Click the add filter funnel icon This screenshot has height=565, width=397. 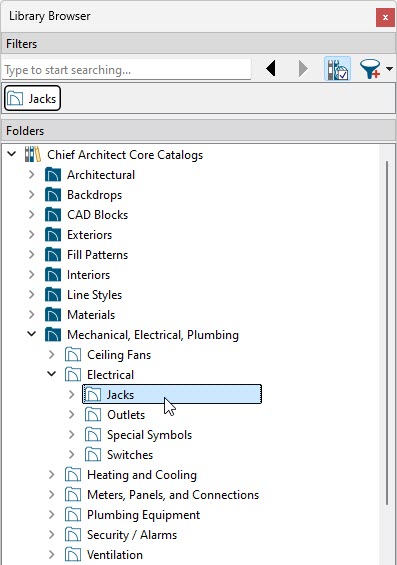pos(370,68)
